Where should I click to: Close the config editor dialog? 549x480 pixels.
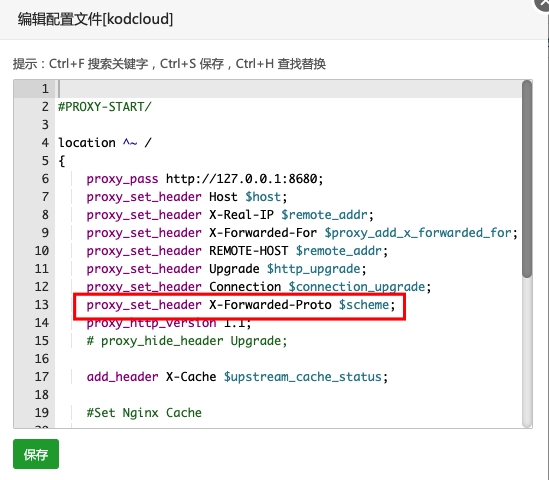pyautogui.click(x=543, y=4)
